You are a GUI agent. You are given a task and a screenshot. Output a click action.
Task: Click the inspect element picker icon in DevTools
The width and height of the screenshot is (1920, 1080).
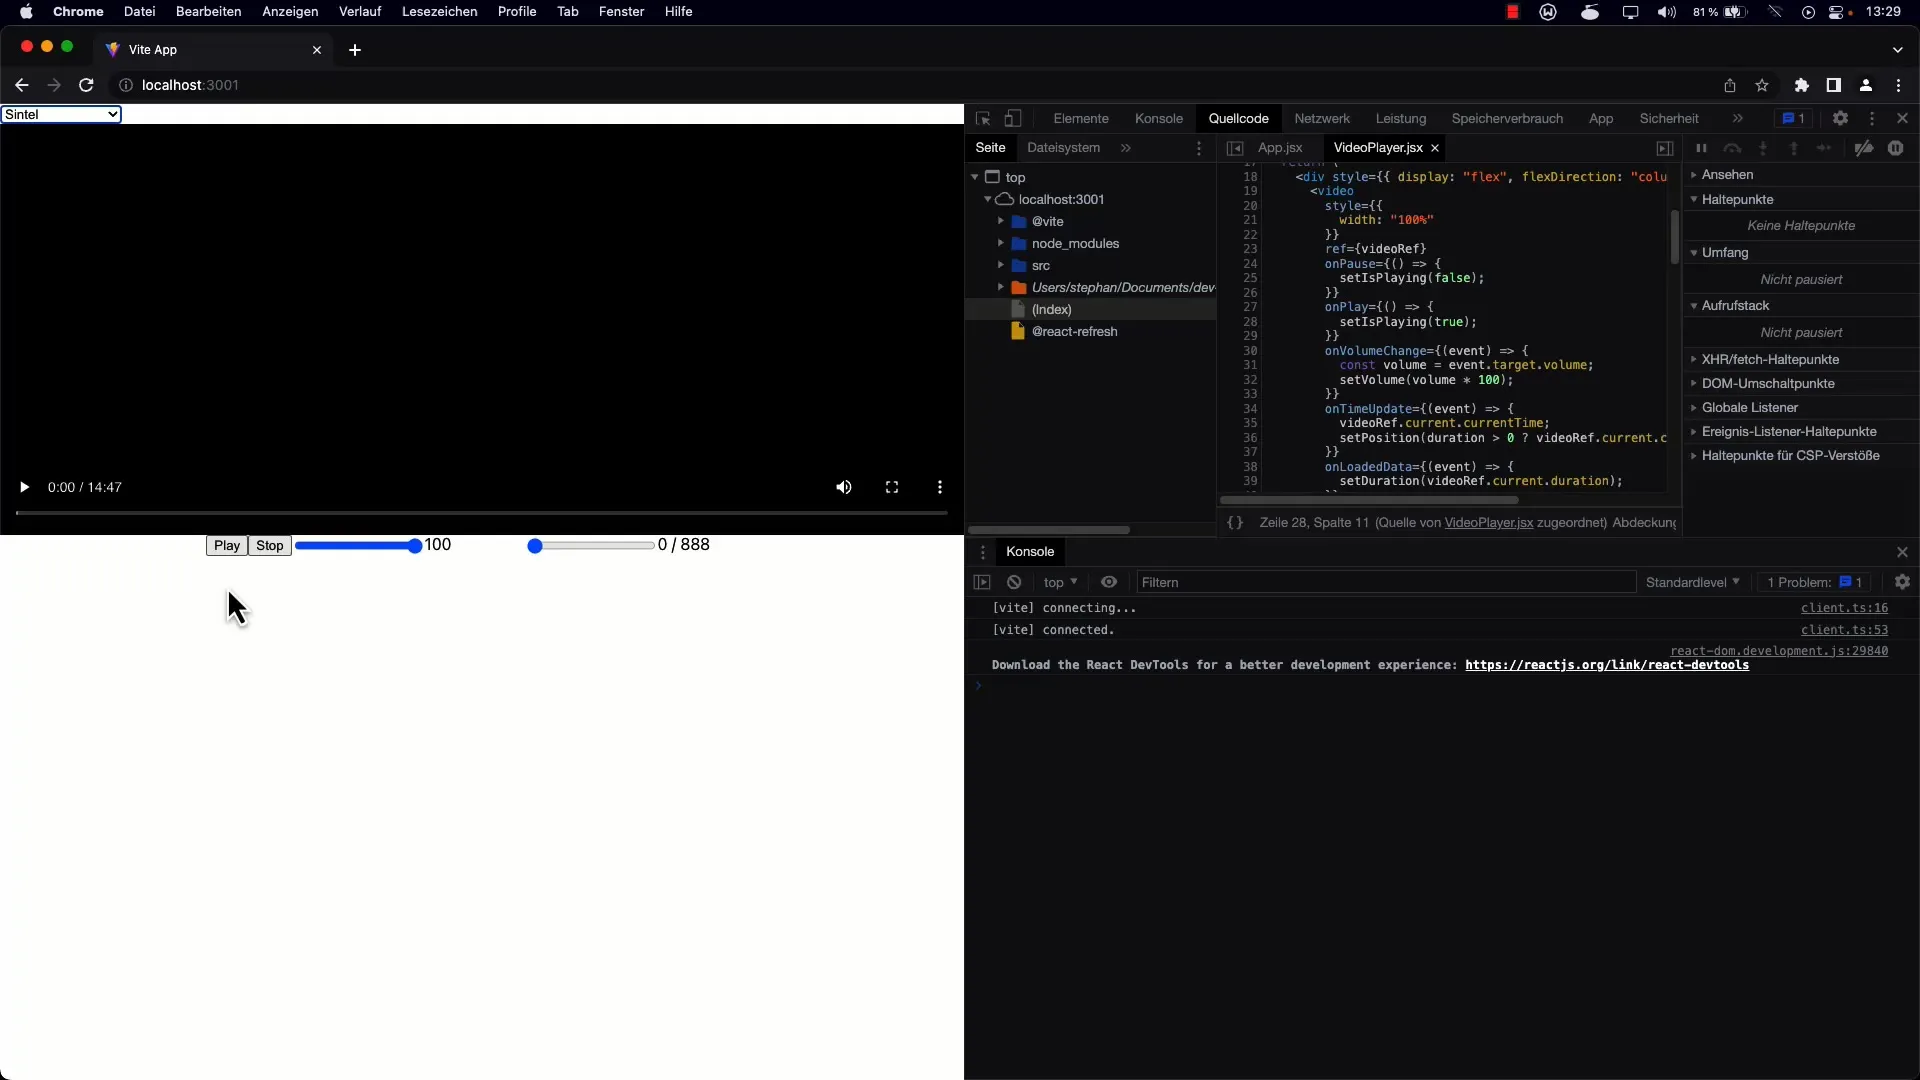(983, 119)
